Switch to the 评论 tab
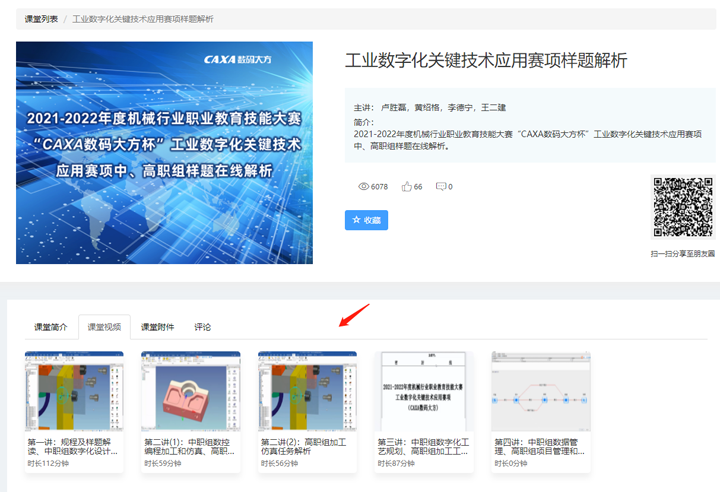The image size is (720, 492). pos(203,327)
